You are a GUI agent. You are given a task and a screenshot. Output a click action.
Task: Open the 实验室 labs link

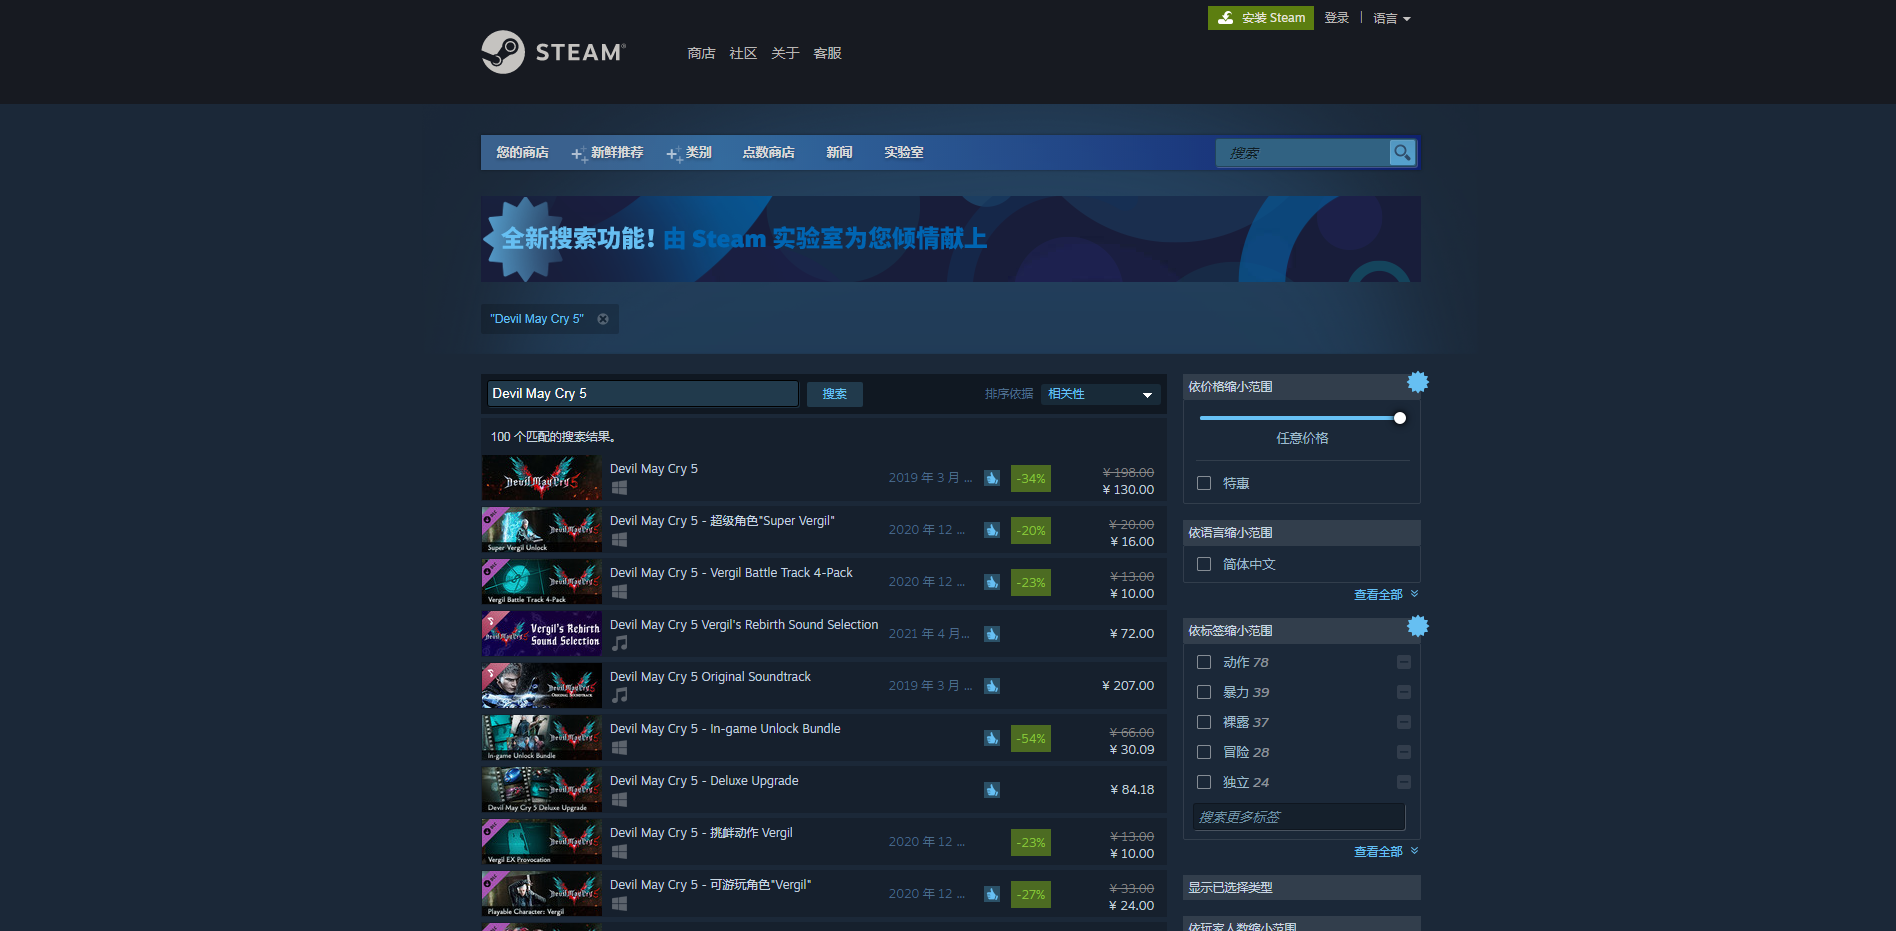[903, 152]
